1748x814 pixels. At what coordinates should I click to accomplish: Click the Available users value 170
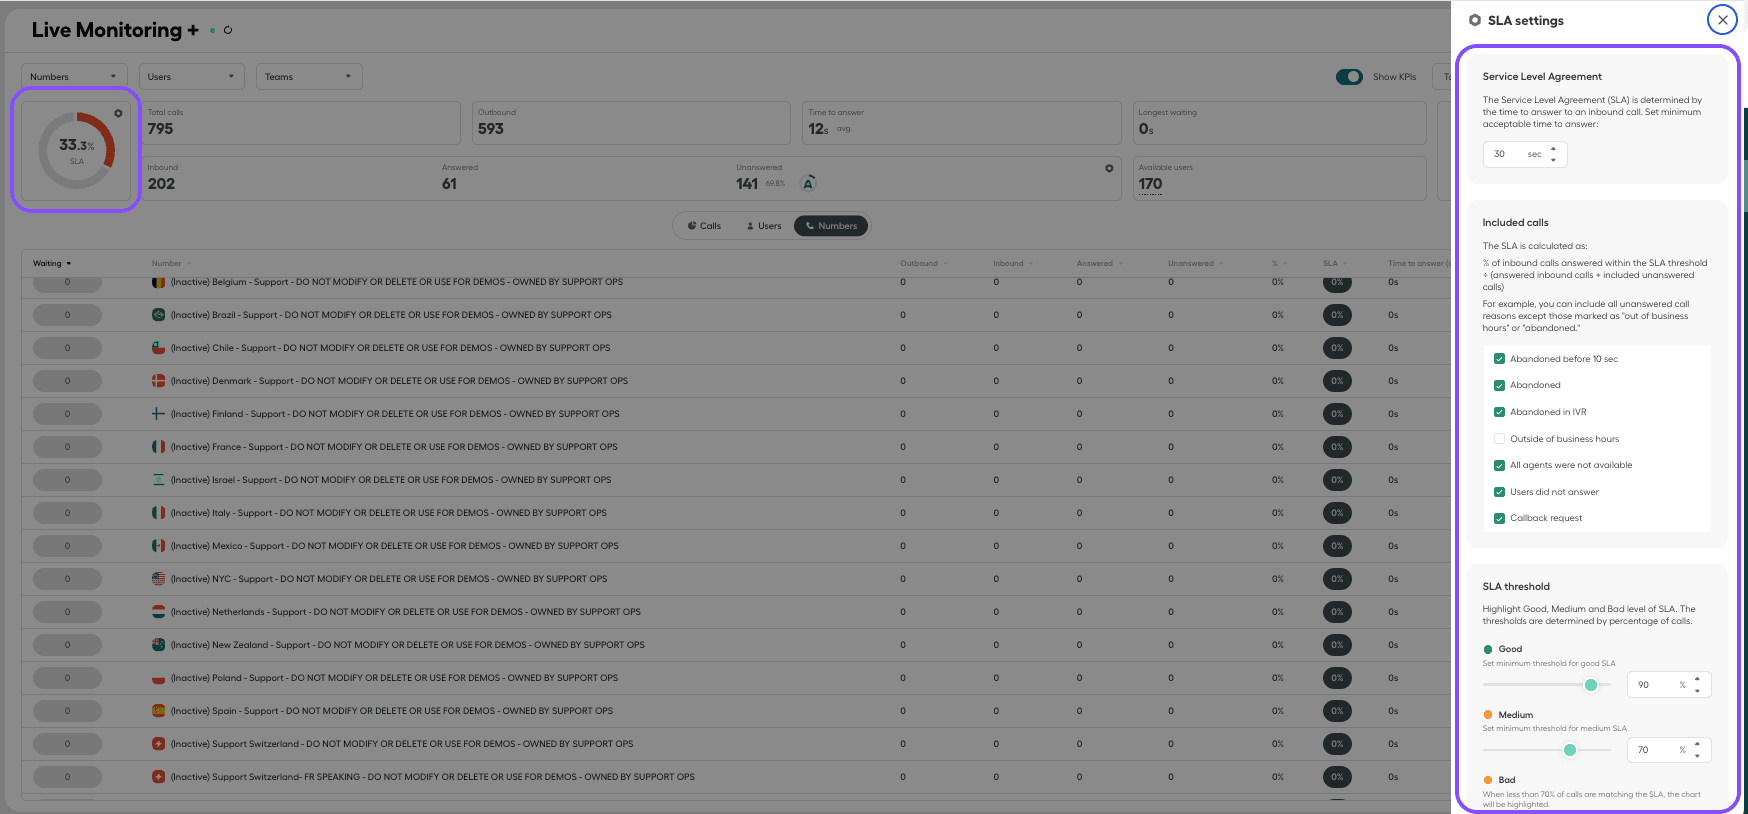point(1150,184)
